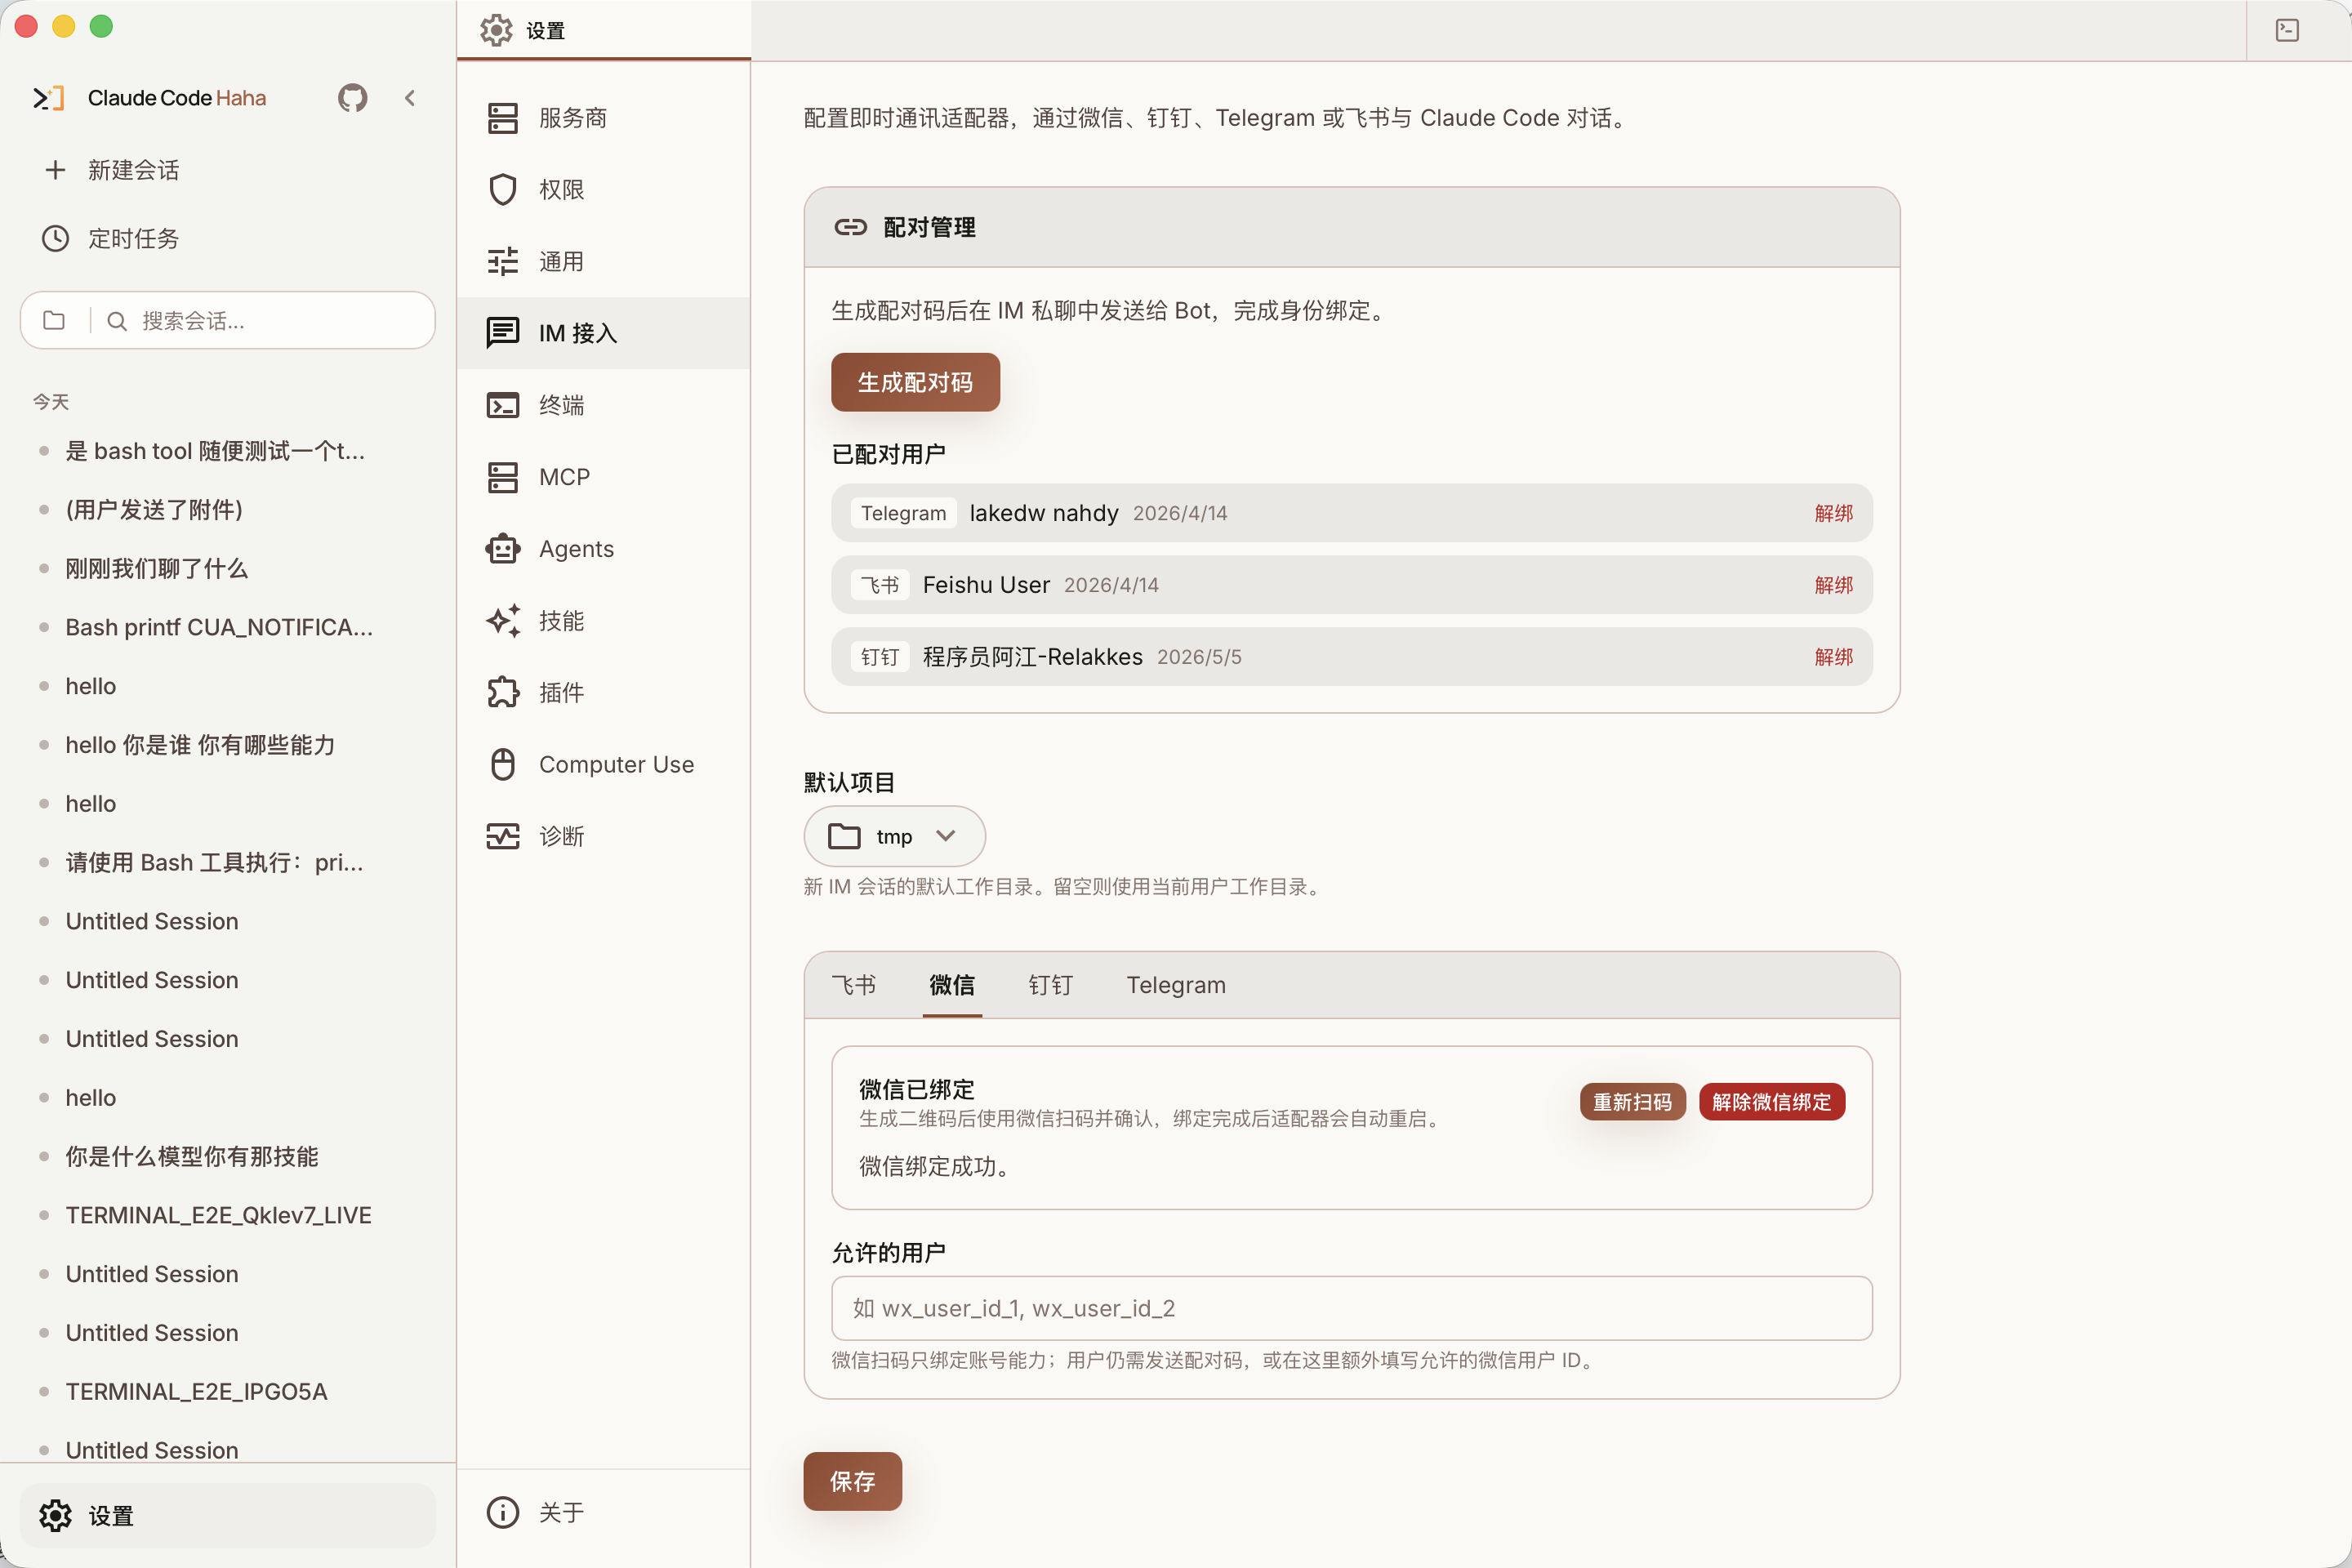Click the Computer Use mouse icon
Viewport: 2352px width, 1568px height.
[502, 764]
